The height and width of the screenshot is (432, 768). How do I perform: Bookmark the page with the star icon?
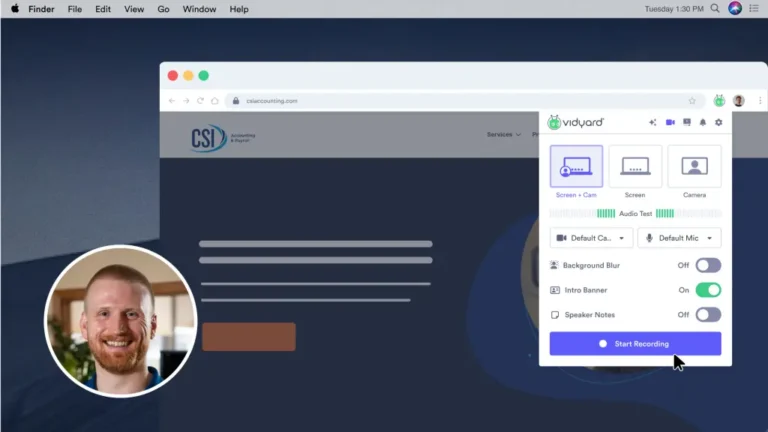[x=692, y=101]
